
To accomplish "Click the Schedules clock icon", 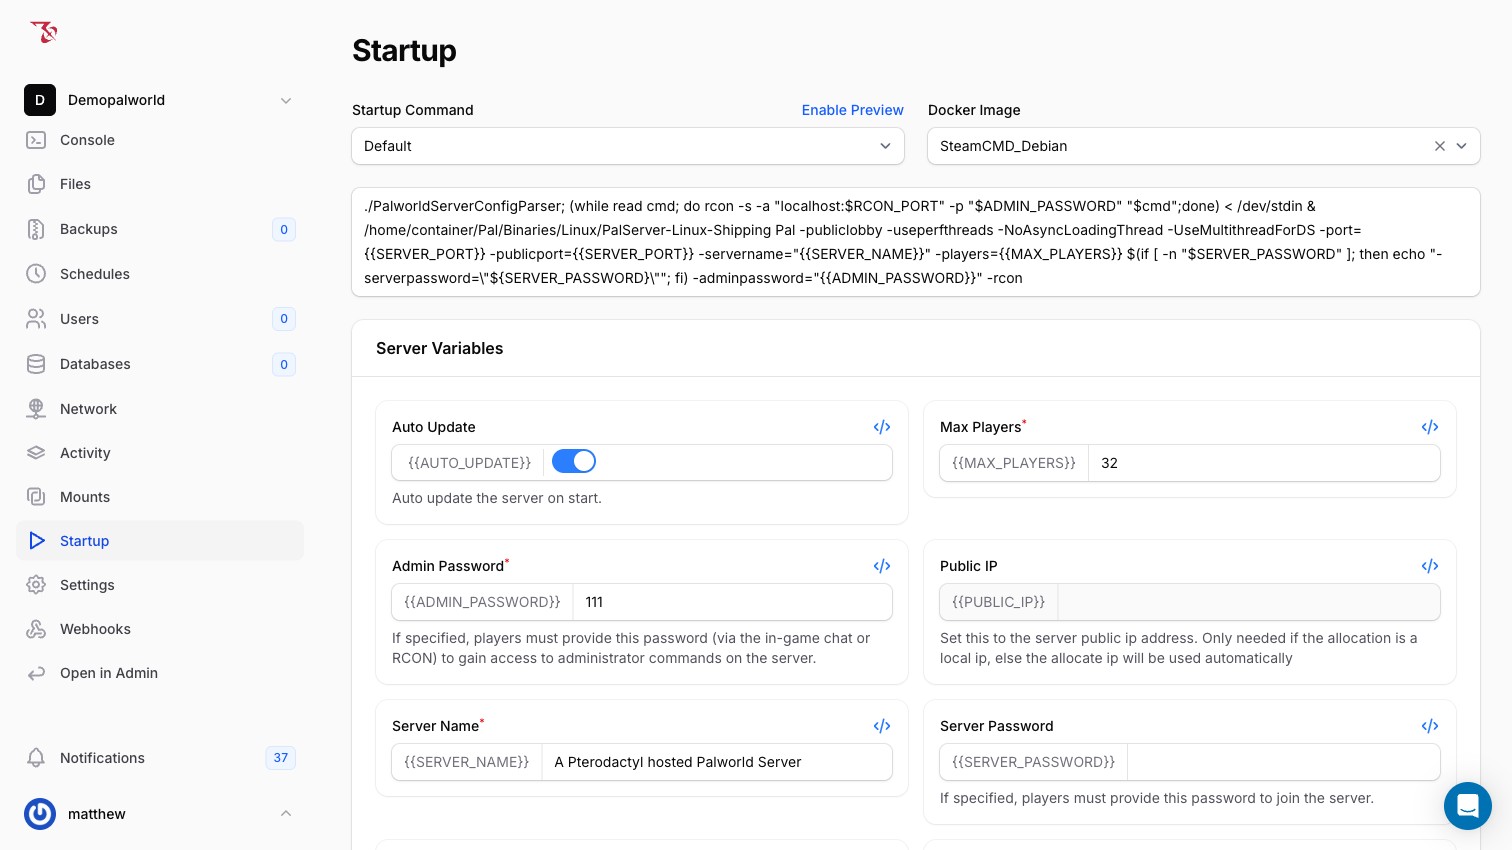I will [36, 274].
